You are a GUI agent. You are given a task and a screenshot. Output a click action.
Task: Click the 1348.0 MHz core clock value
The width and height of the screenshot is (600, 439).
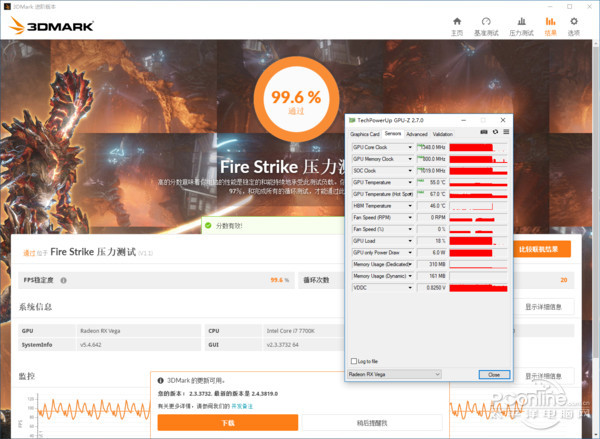point(431,147)
